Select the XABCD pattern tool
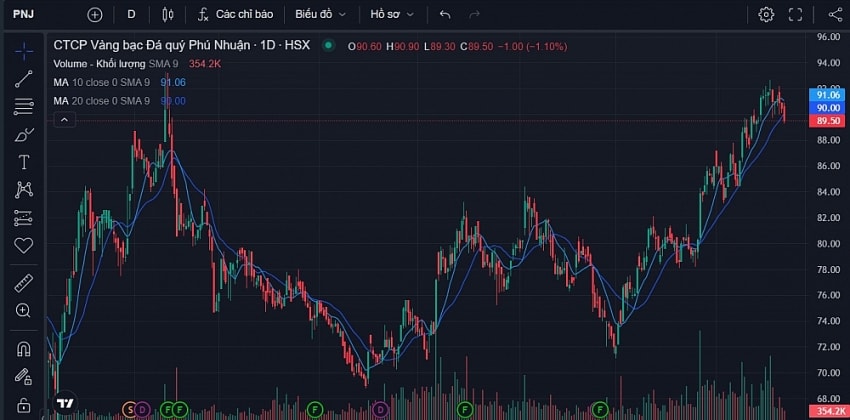 24,190
